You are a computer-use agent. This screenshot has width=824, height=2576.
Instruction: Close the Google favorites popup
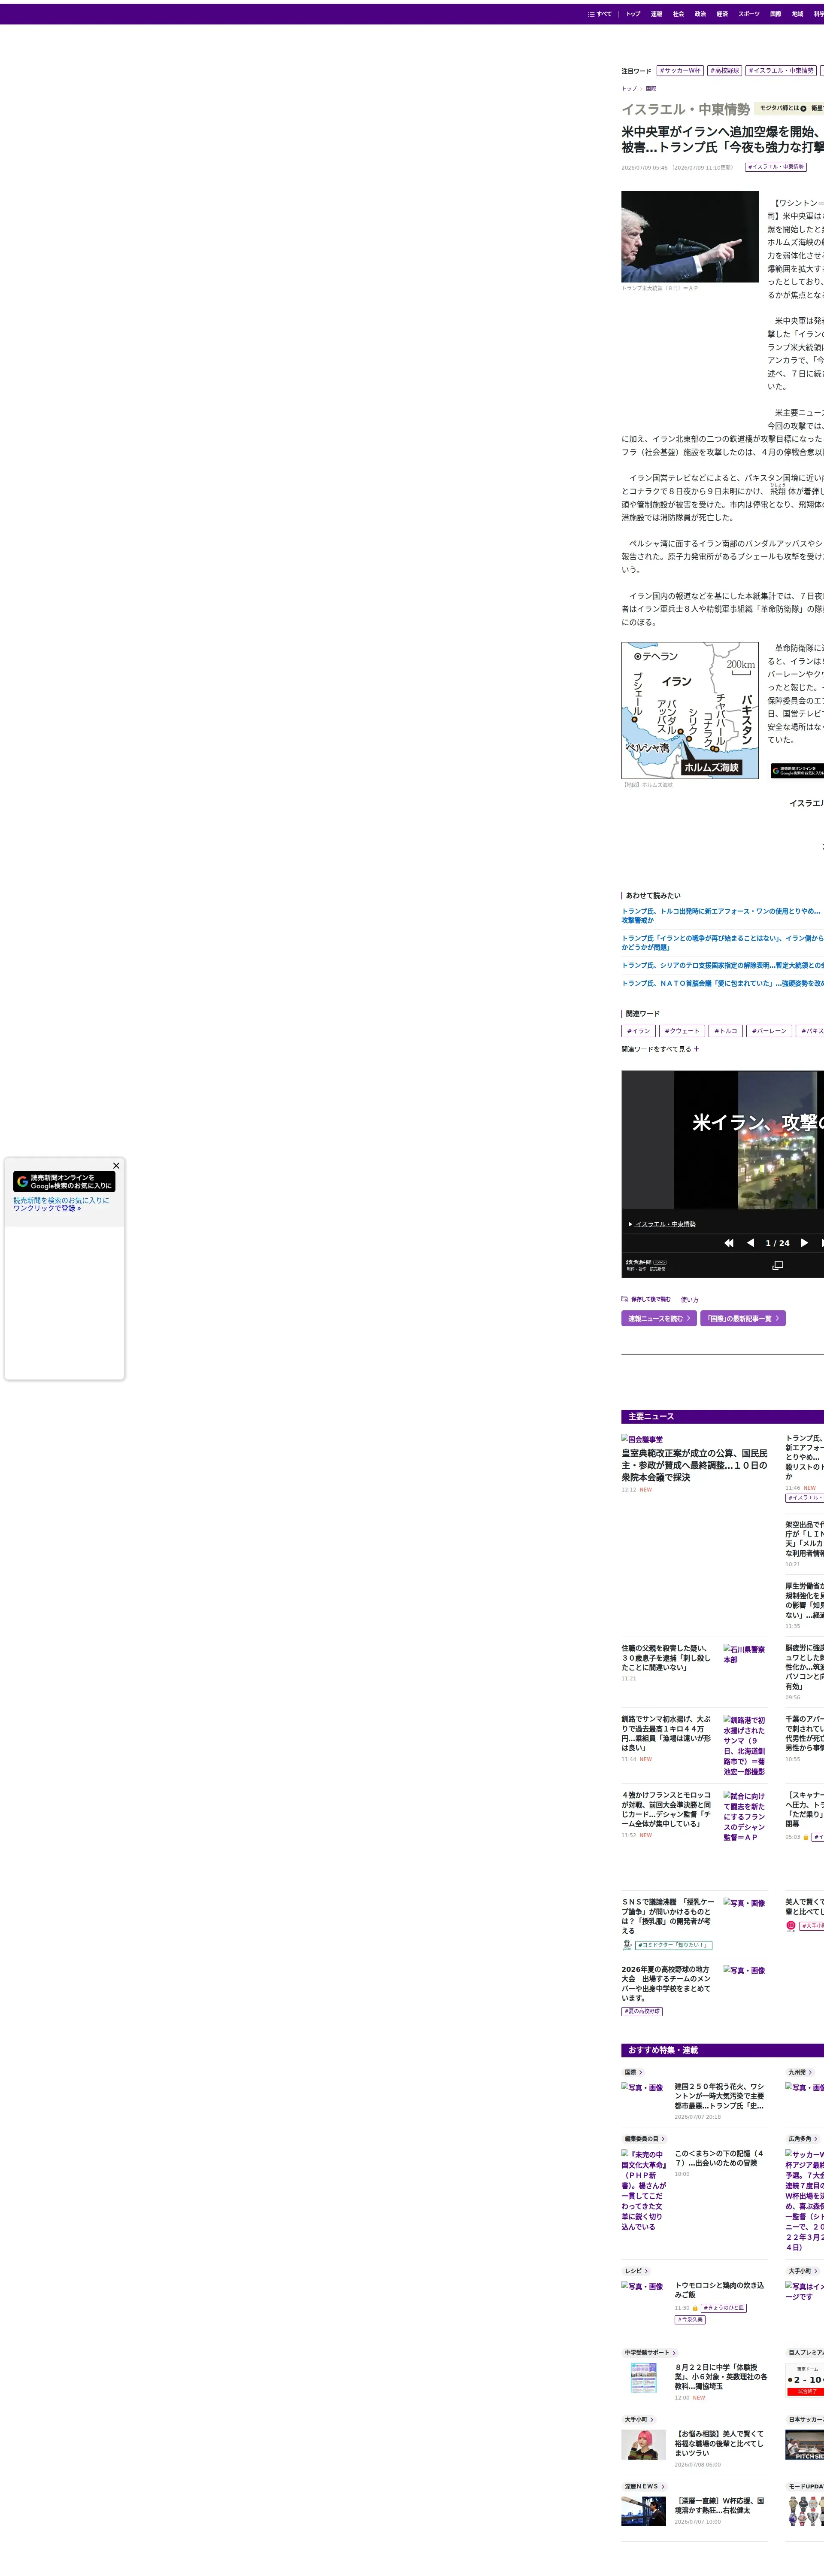click(x=116, y=1165)
